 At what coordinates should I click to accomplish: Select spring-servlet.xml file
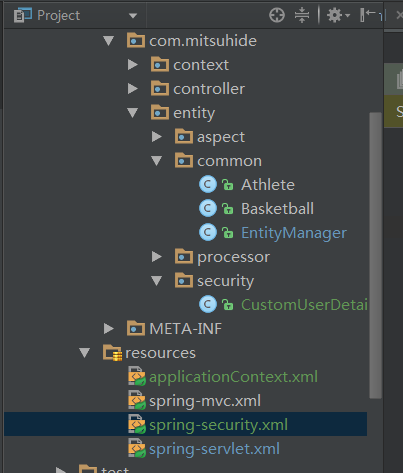tap(214, 449)
